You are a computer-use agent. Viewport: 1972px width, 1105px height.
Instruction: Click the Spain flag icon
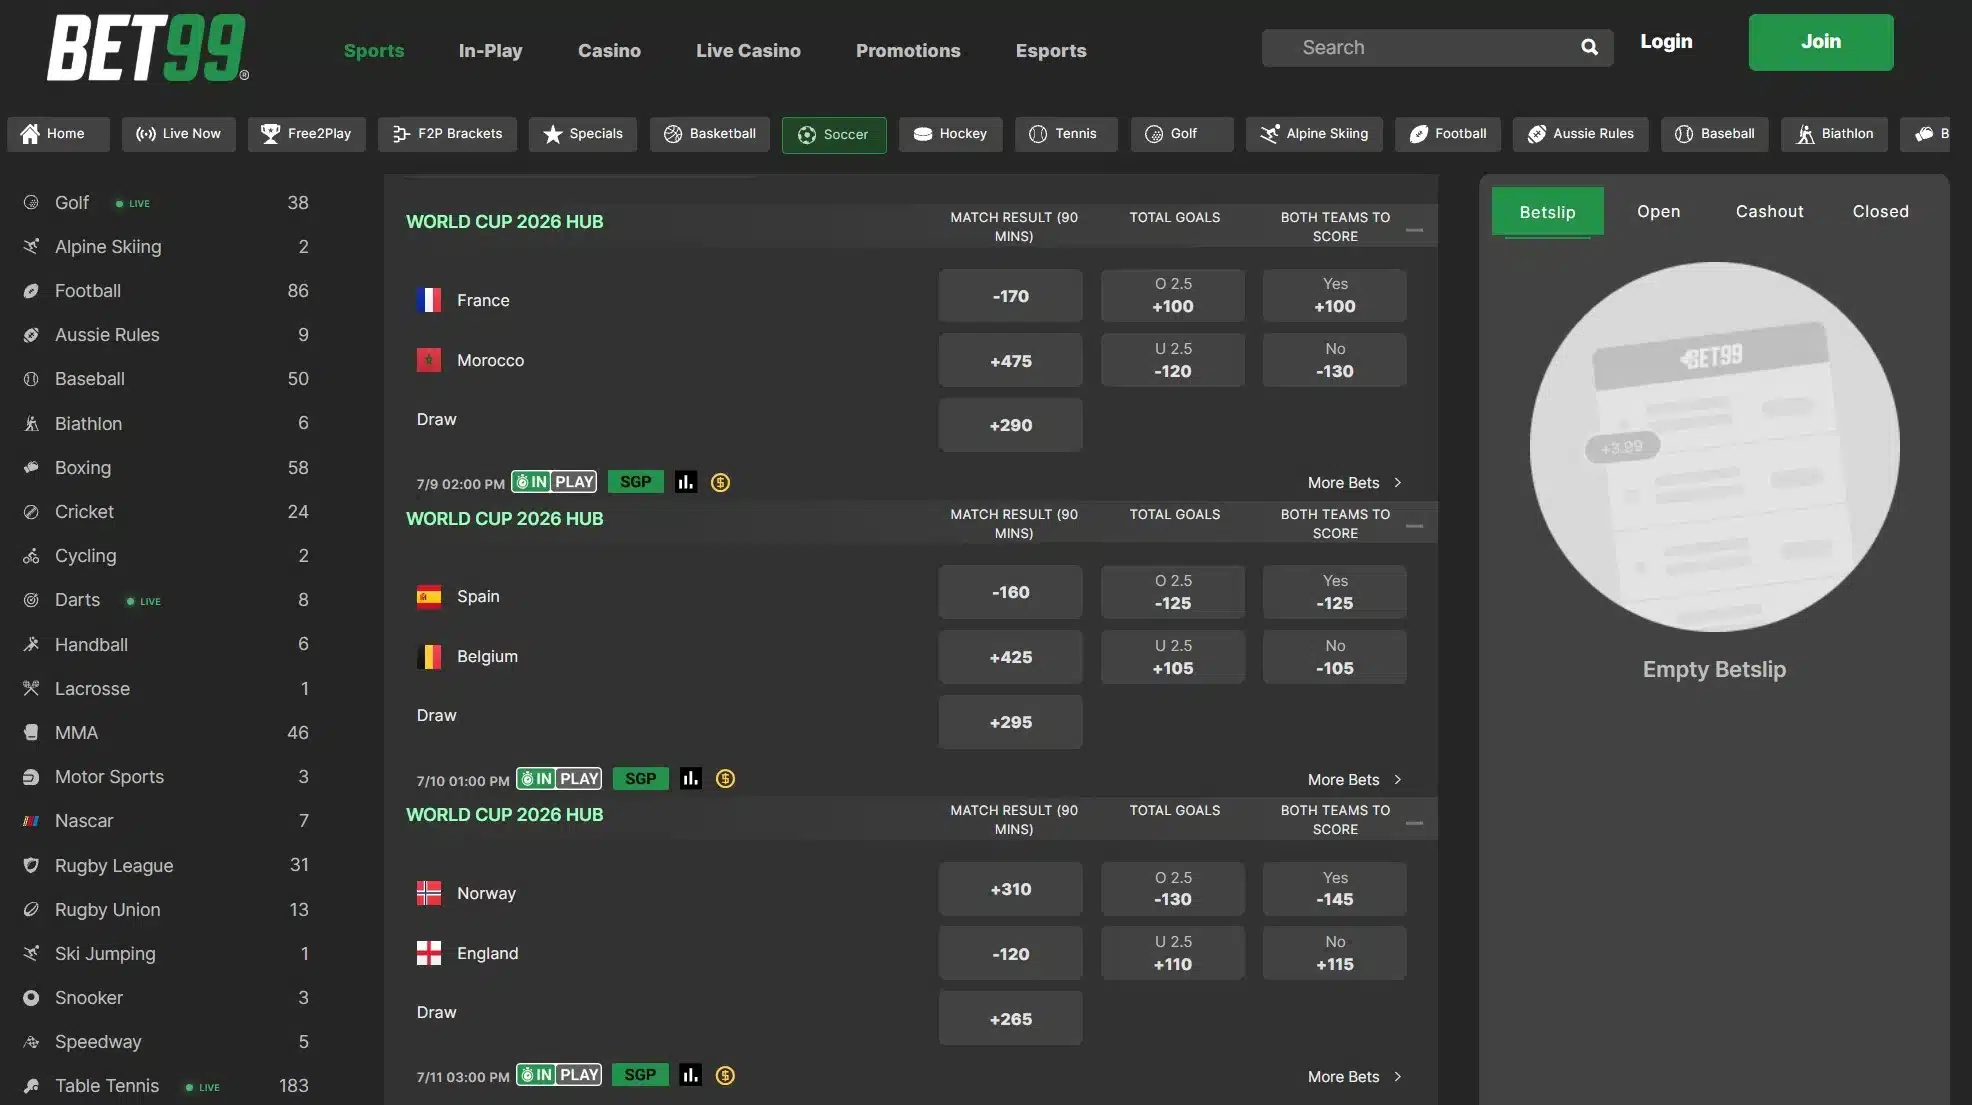point(429,596)
